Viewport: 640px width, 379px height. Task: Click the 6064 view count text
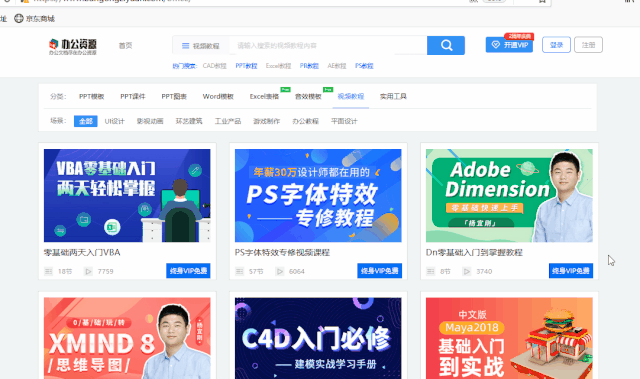click(296, 271)
